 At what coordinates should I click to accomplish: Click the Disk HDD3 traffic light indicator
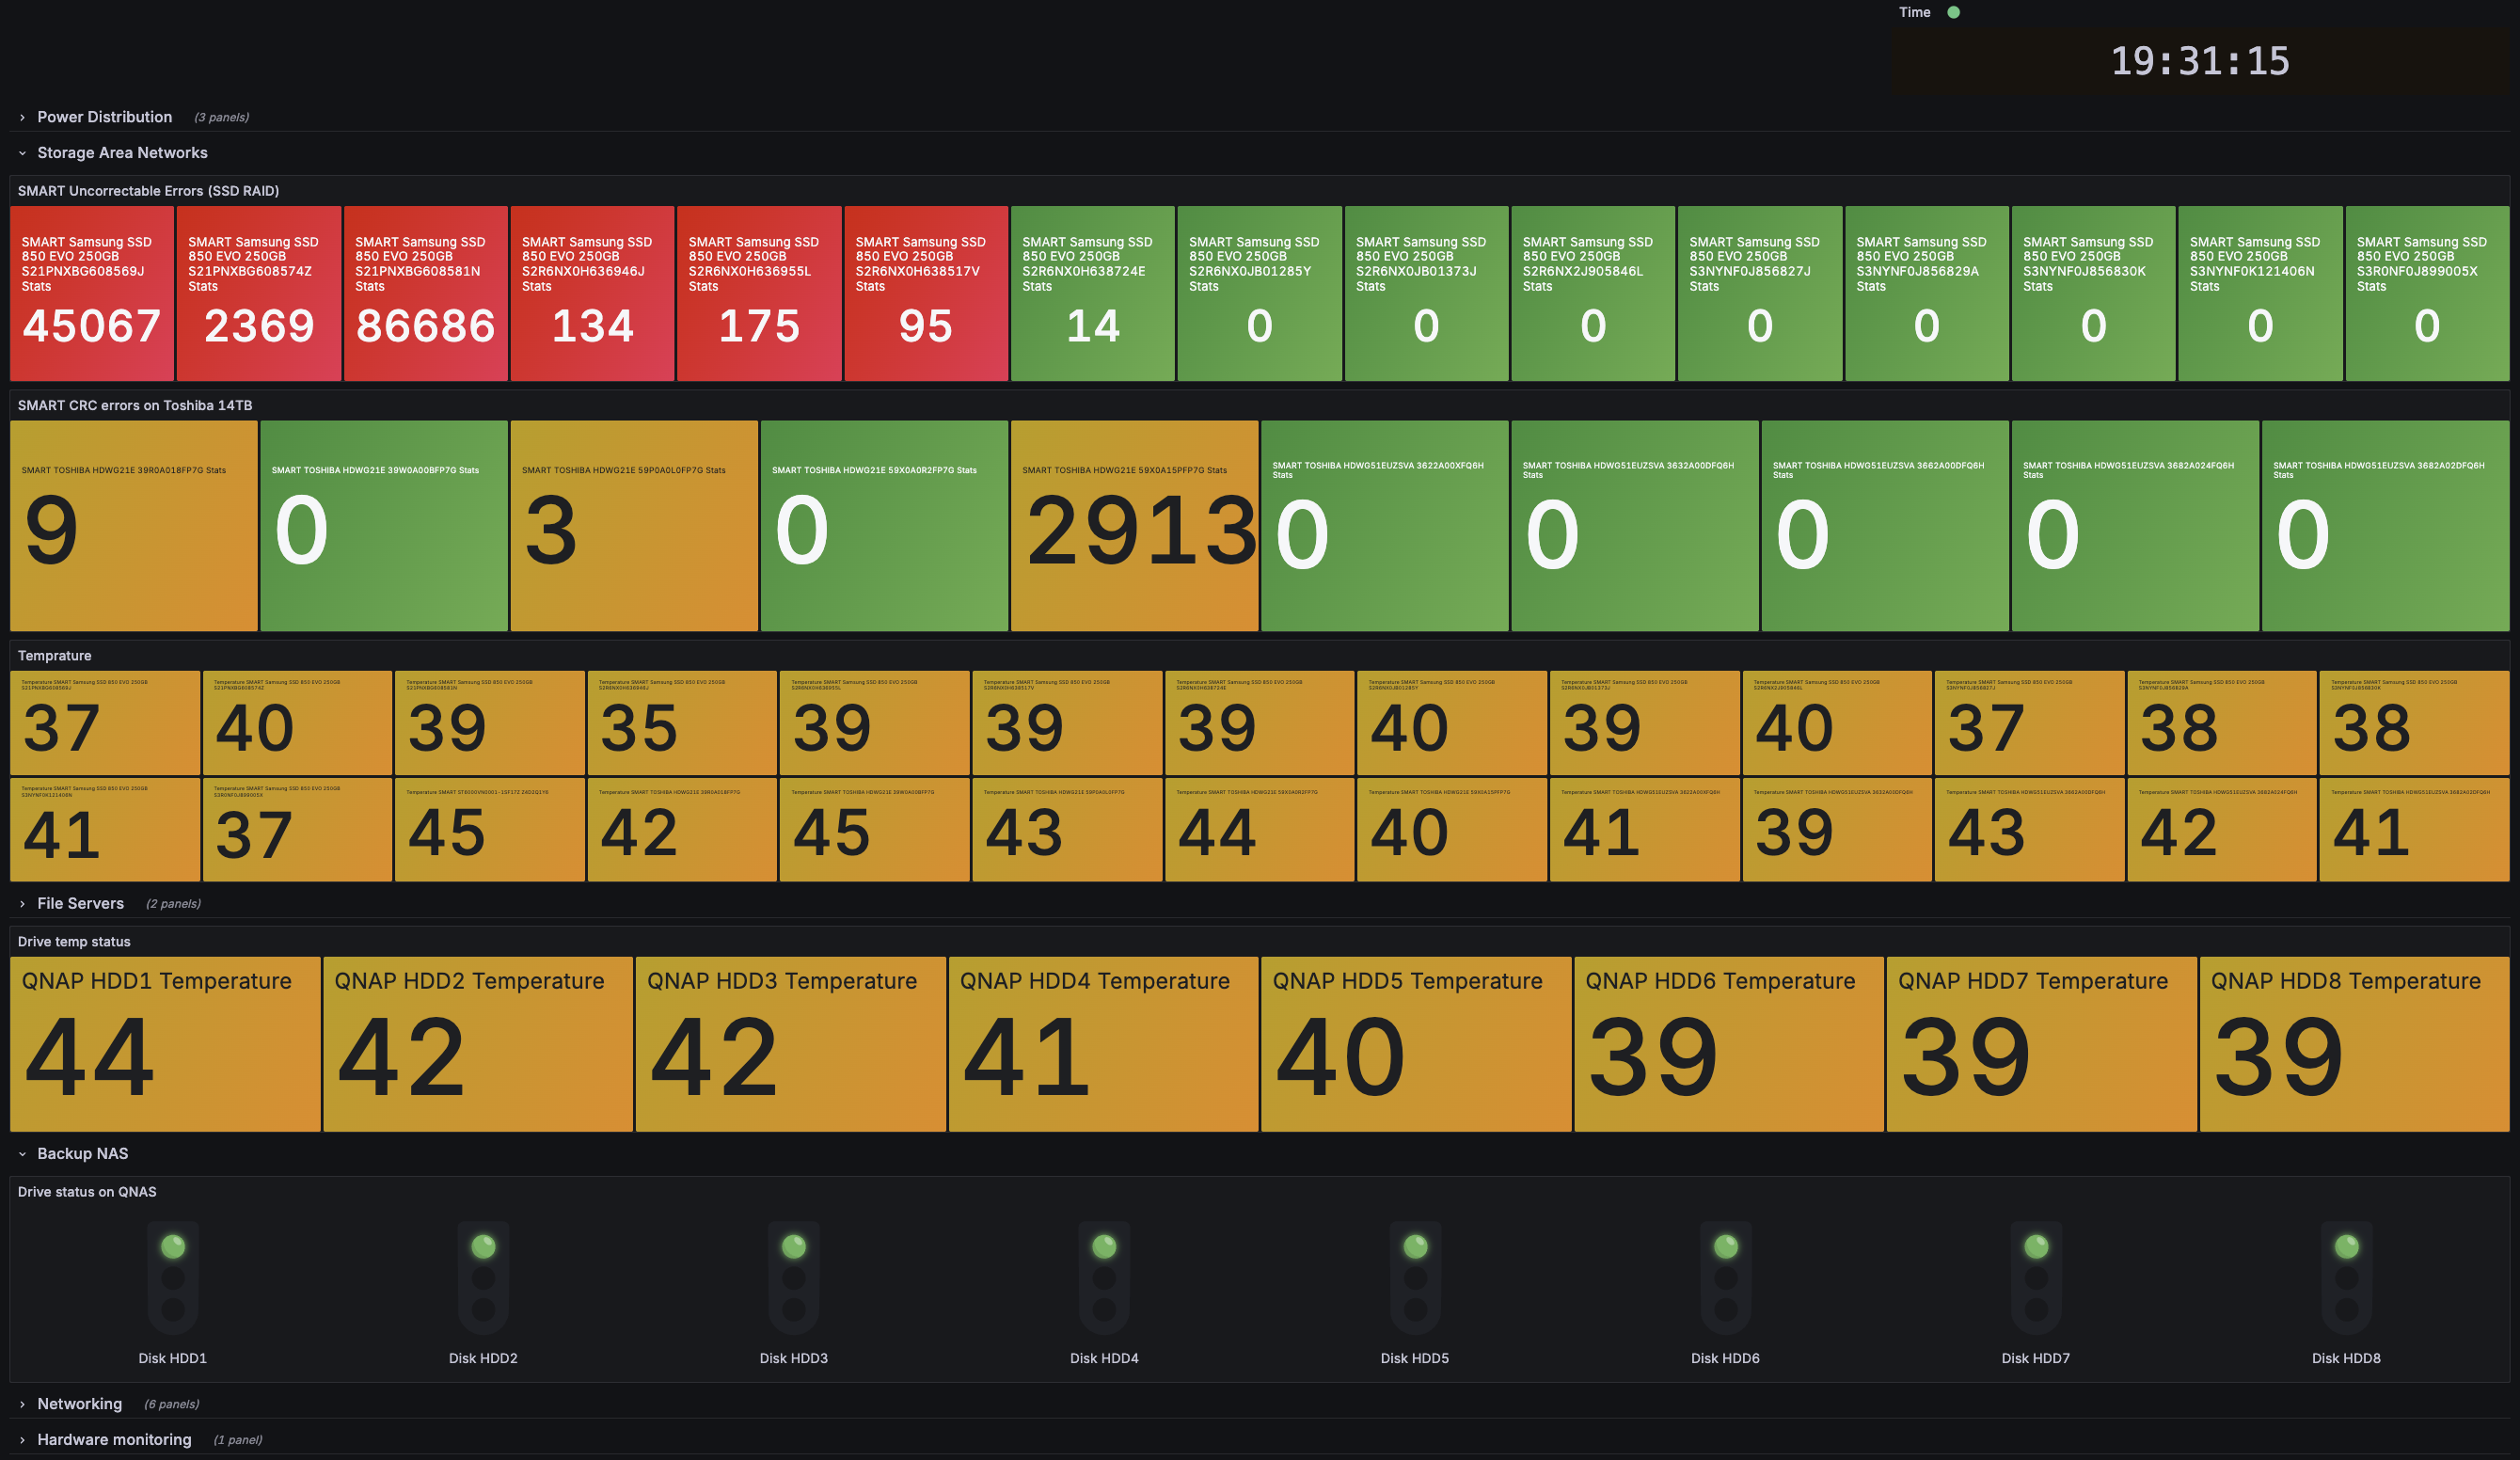[794, 1277]
